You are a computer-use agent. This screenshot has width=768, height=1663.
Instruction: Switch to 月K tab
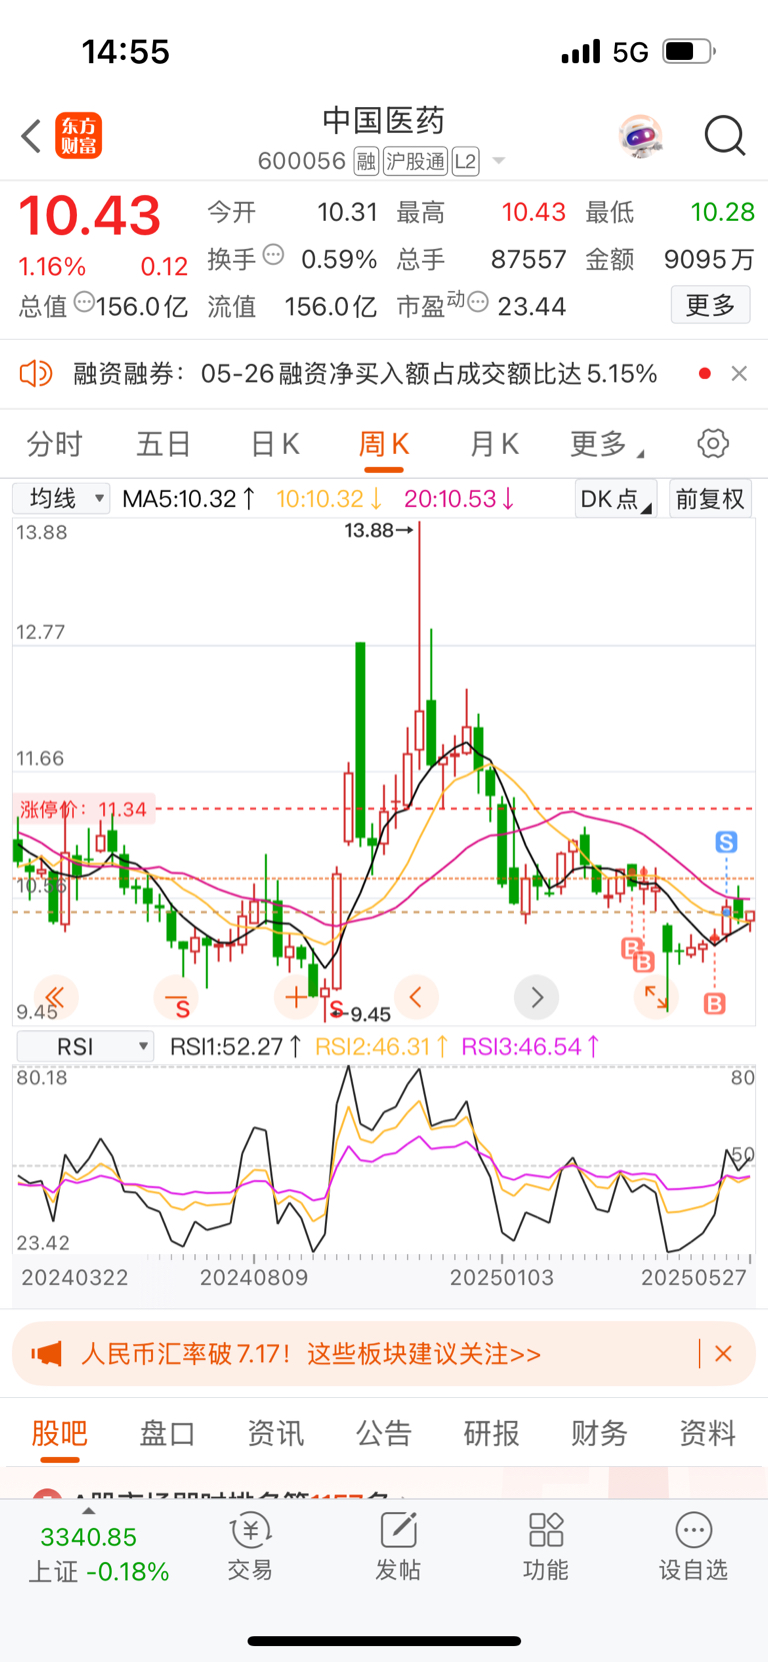pos(494,443)
